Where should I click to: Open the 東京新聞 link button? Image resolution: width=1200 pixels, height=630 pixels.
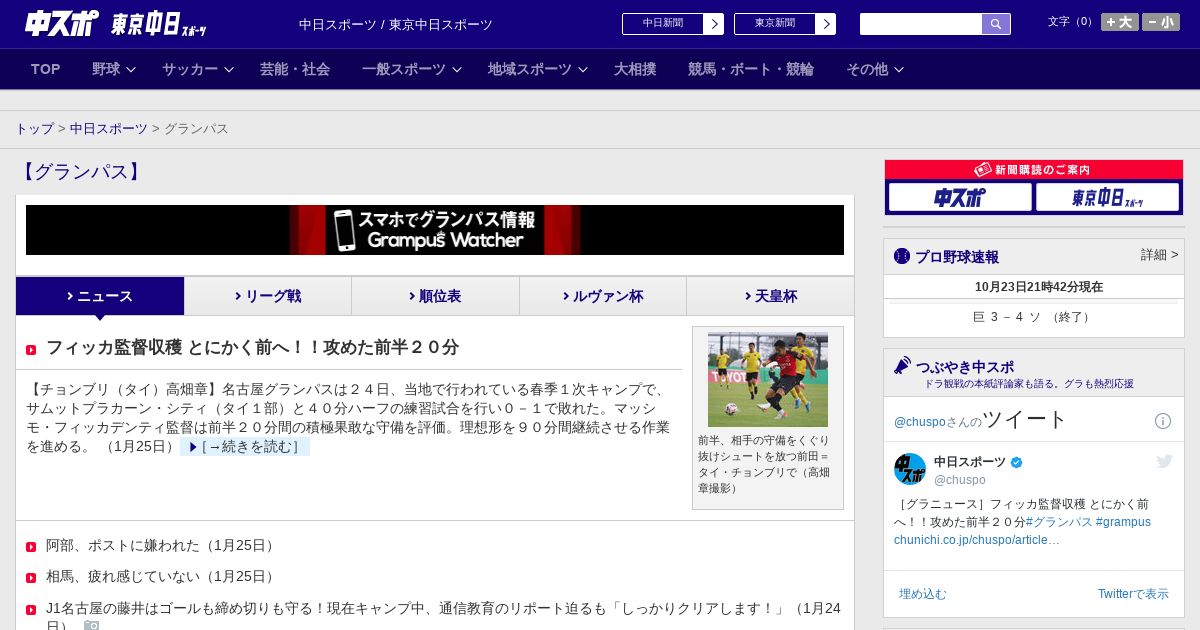coord(775,24)
